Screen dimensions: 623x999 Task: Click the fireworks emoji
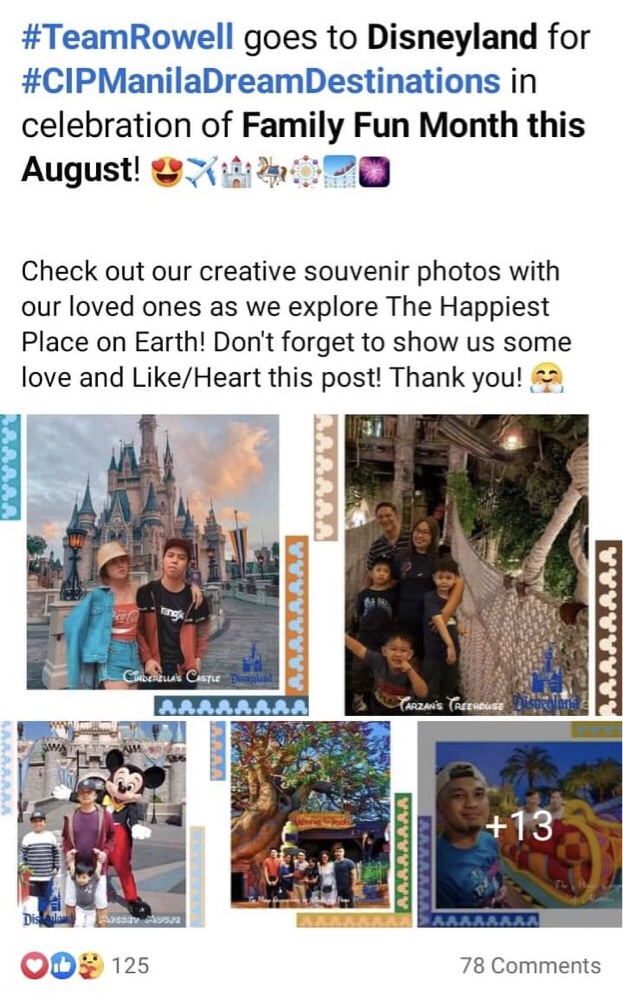(374, 171)
